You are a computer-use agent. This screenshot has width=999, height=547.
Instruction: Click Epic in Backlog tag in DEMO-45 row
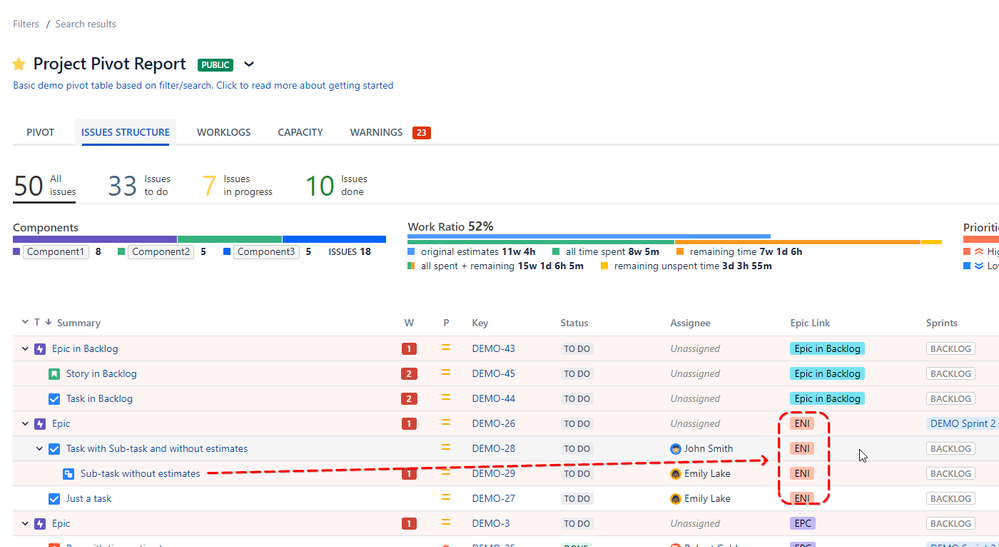[x=827, y=374]
